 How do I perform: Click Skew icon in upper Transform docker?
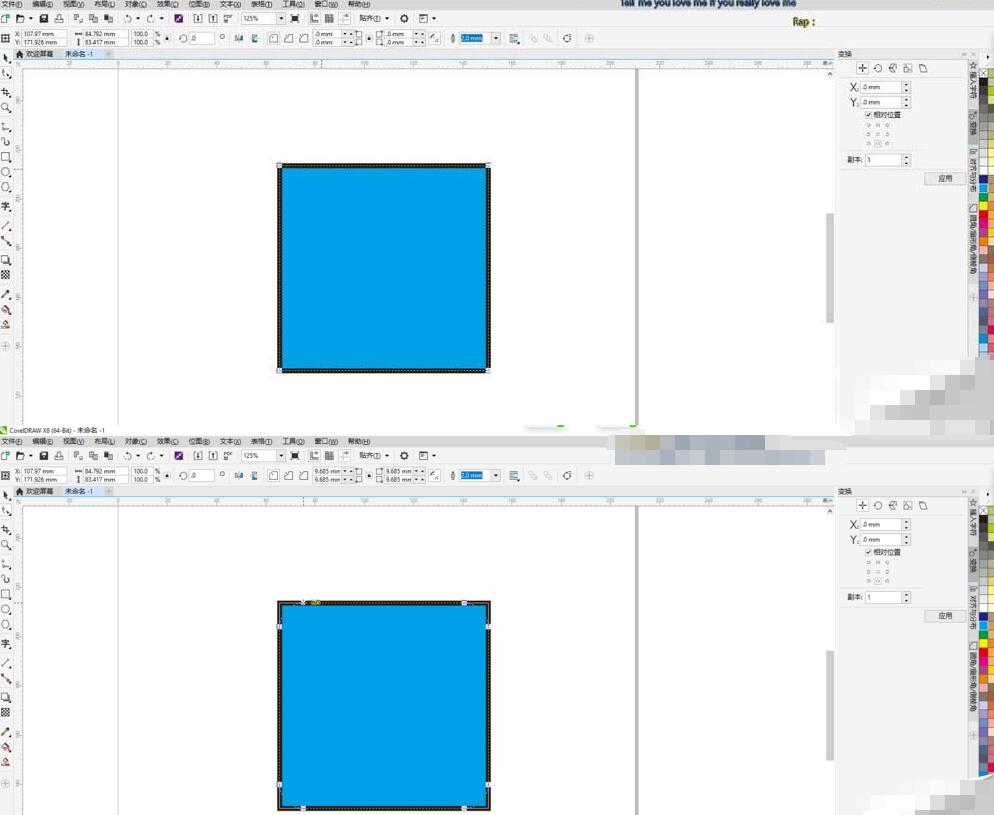(923, 68)
